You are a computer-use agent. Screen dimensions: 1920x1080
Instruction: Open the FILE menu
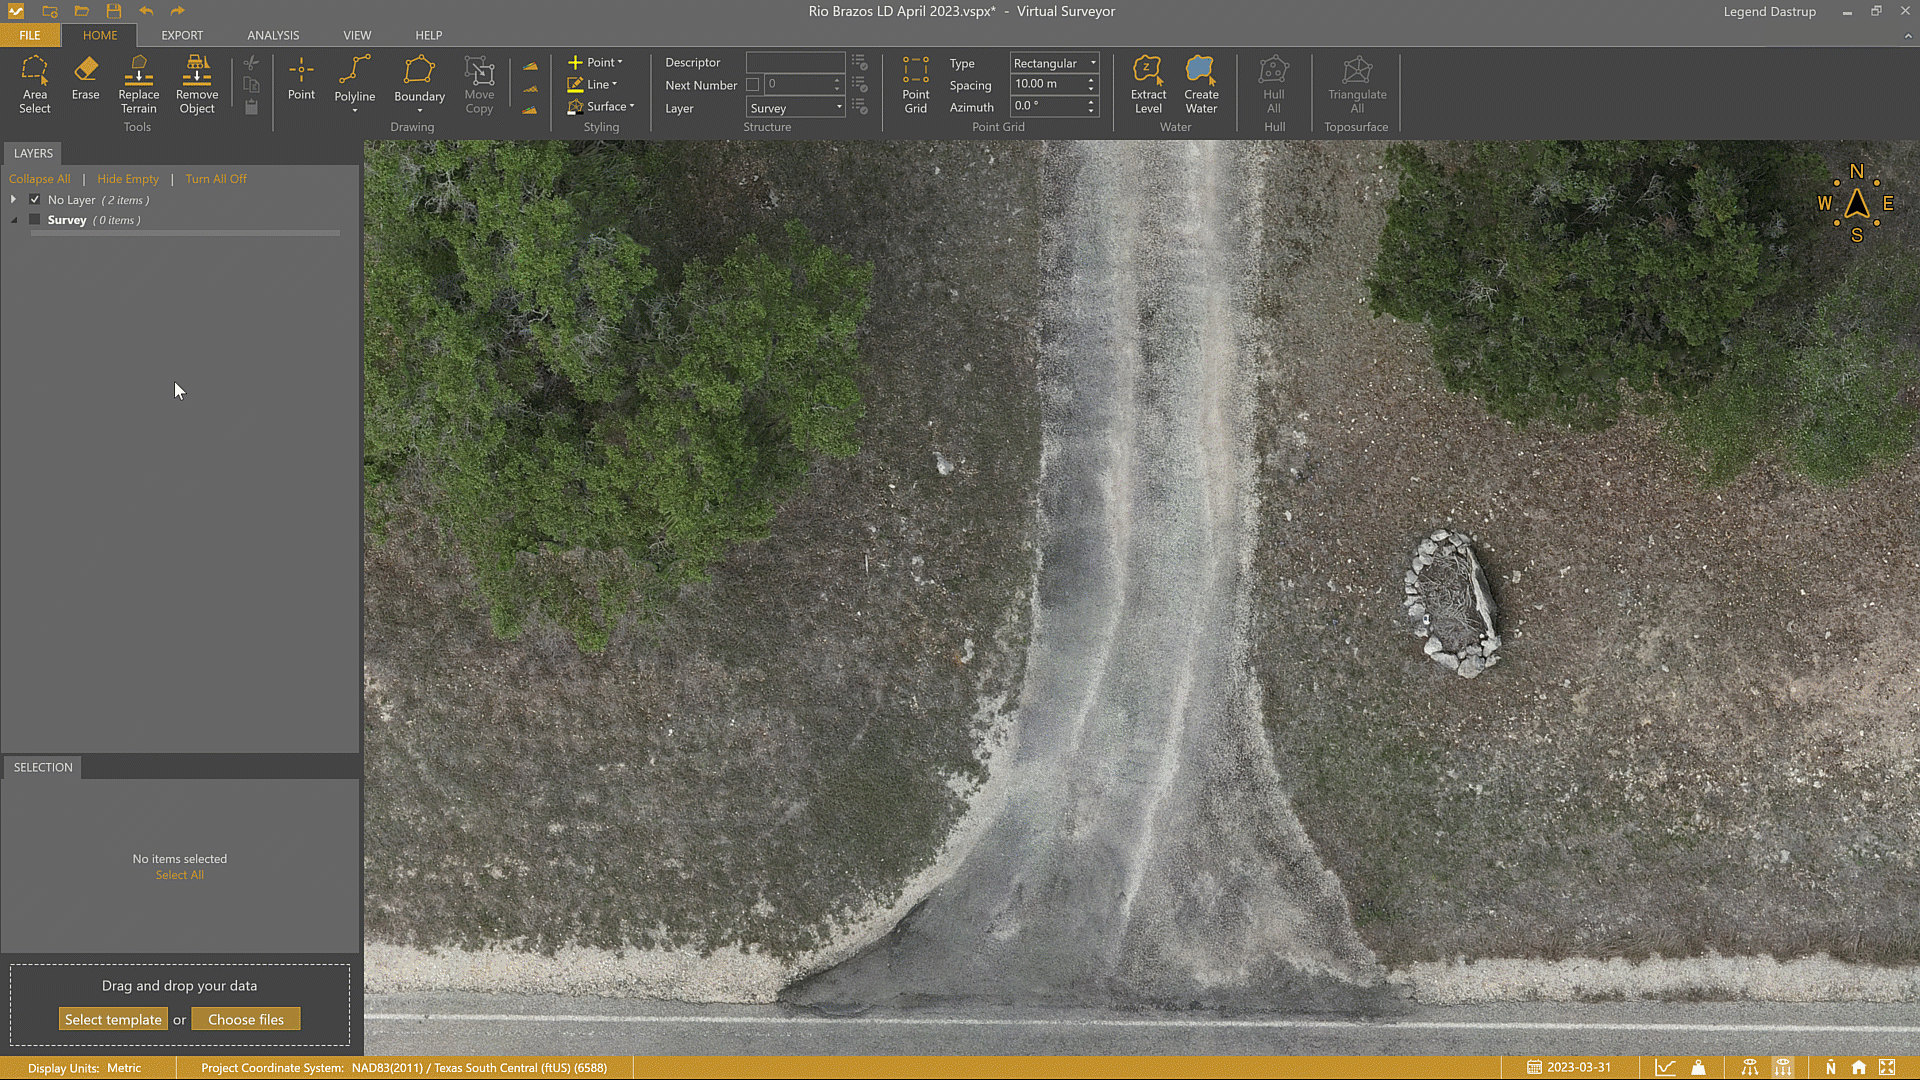pos(29,35)
